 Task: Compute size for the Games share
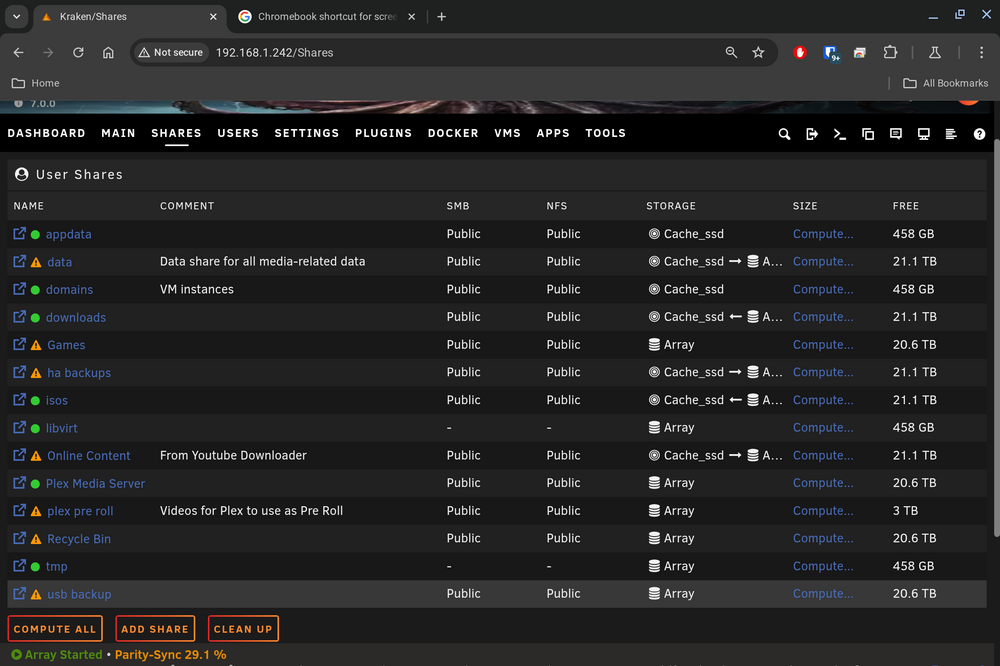(x=823, y=344)
